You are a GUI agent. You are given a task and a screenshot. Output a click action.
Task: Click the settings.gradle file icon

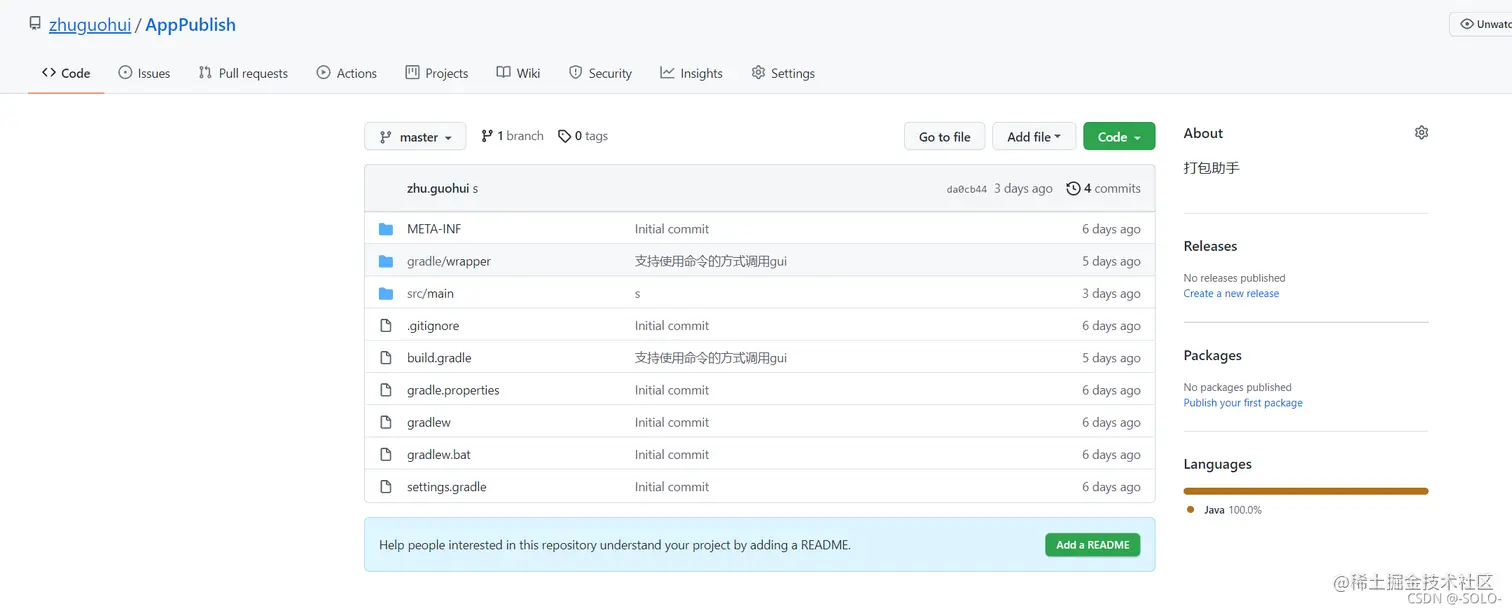[386, 487]
